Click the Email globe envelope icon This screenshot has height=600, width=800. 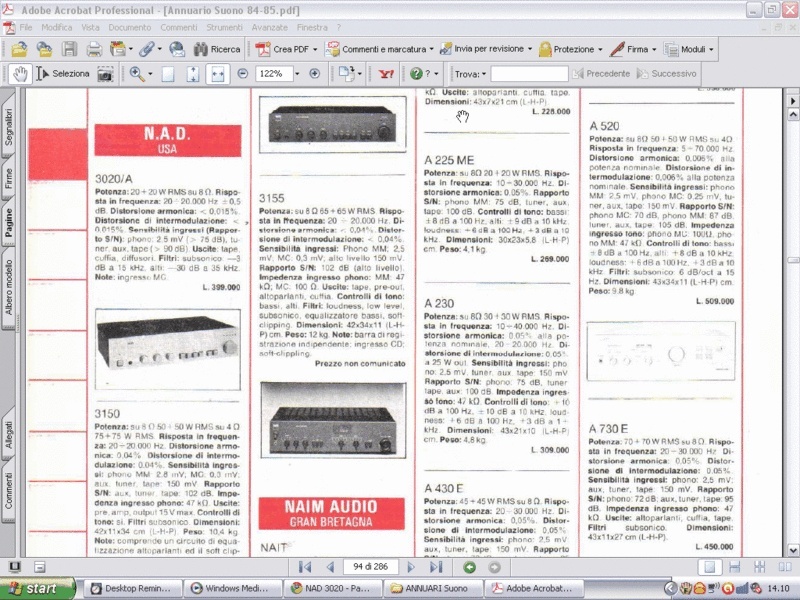[x=177, y=49]
